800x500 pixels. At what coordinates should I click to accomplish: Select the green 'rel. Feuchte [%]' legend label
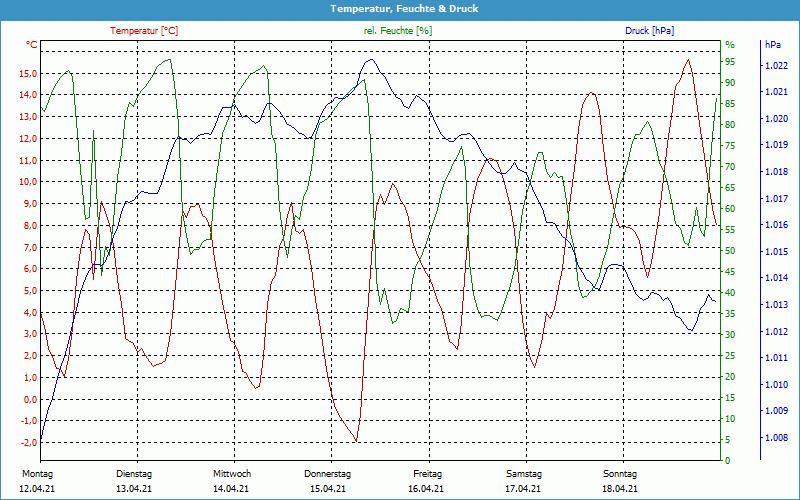(x=397, y=31)
